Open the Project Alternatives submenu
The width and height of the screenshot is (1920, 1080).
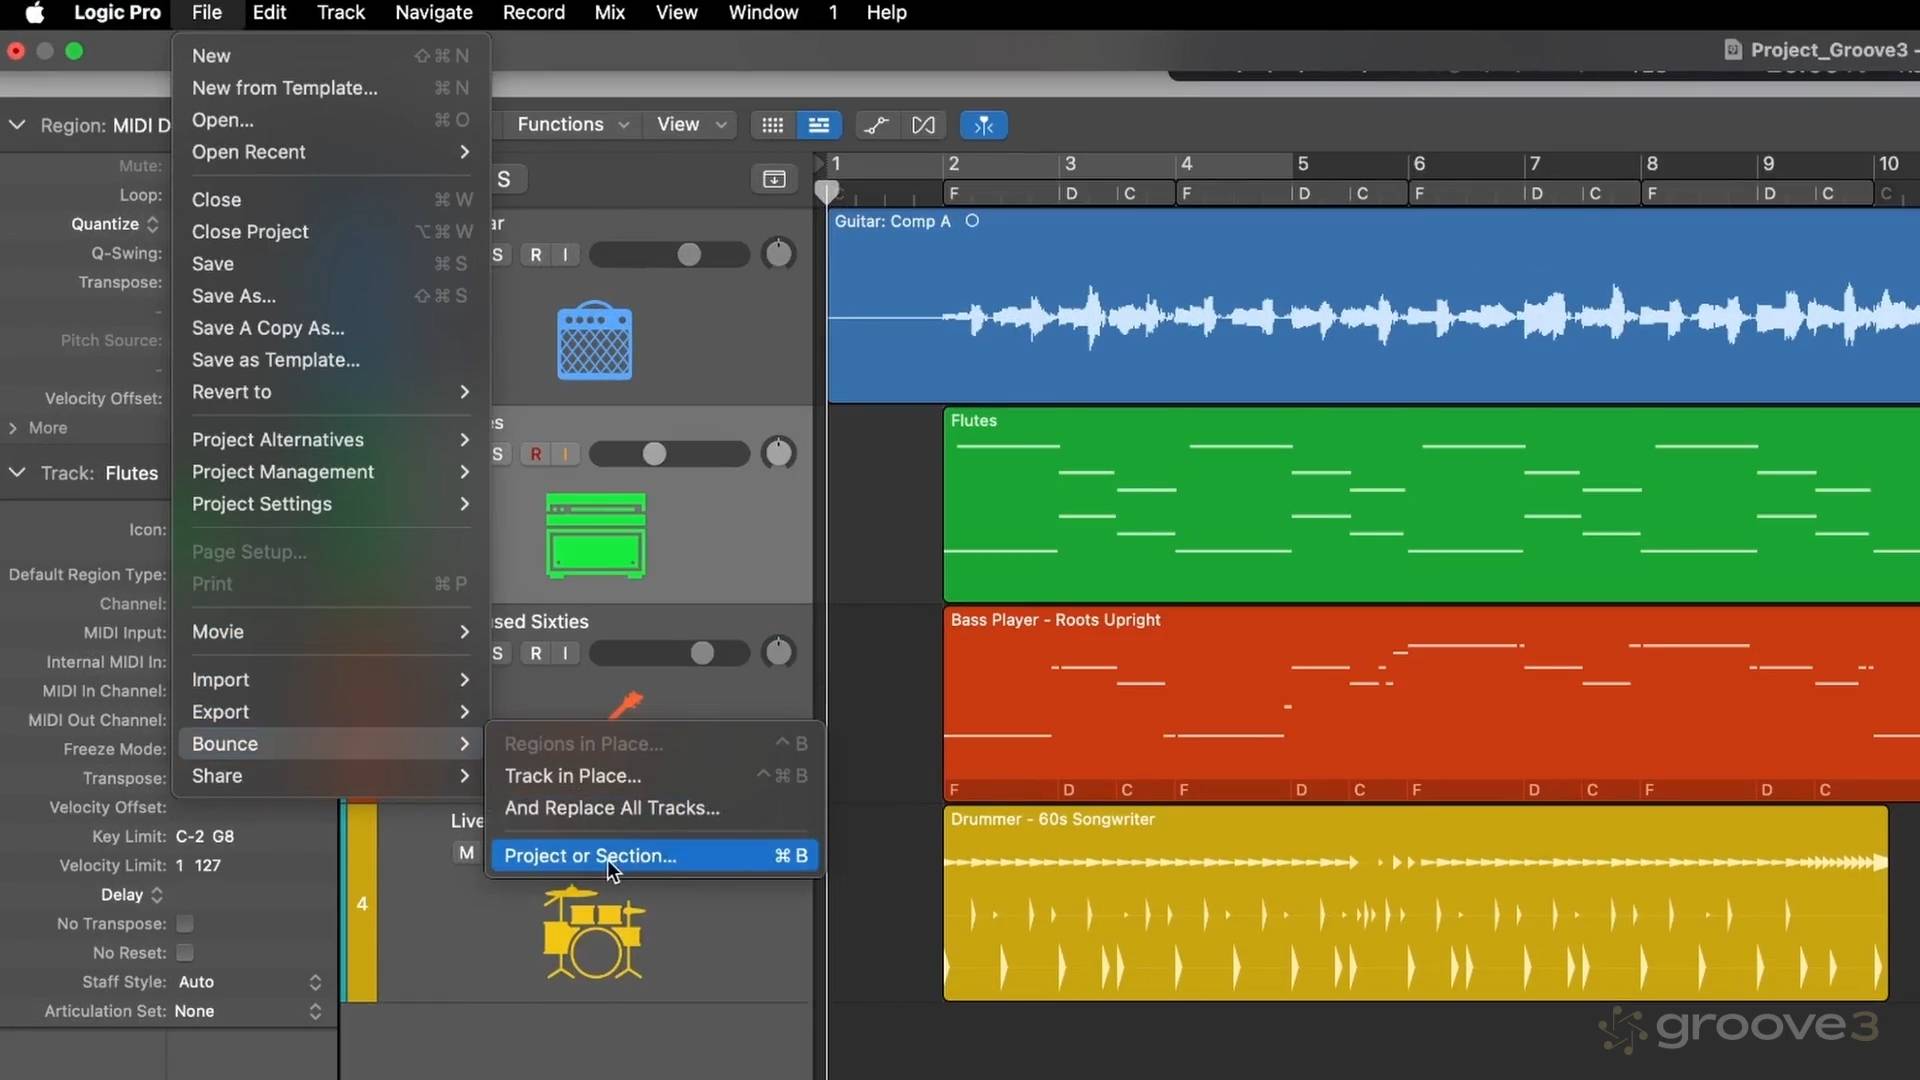click(x=330, y=440)
